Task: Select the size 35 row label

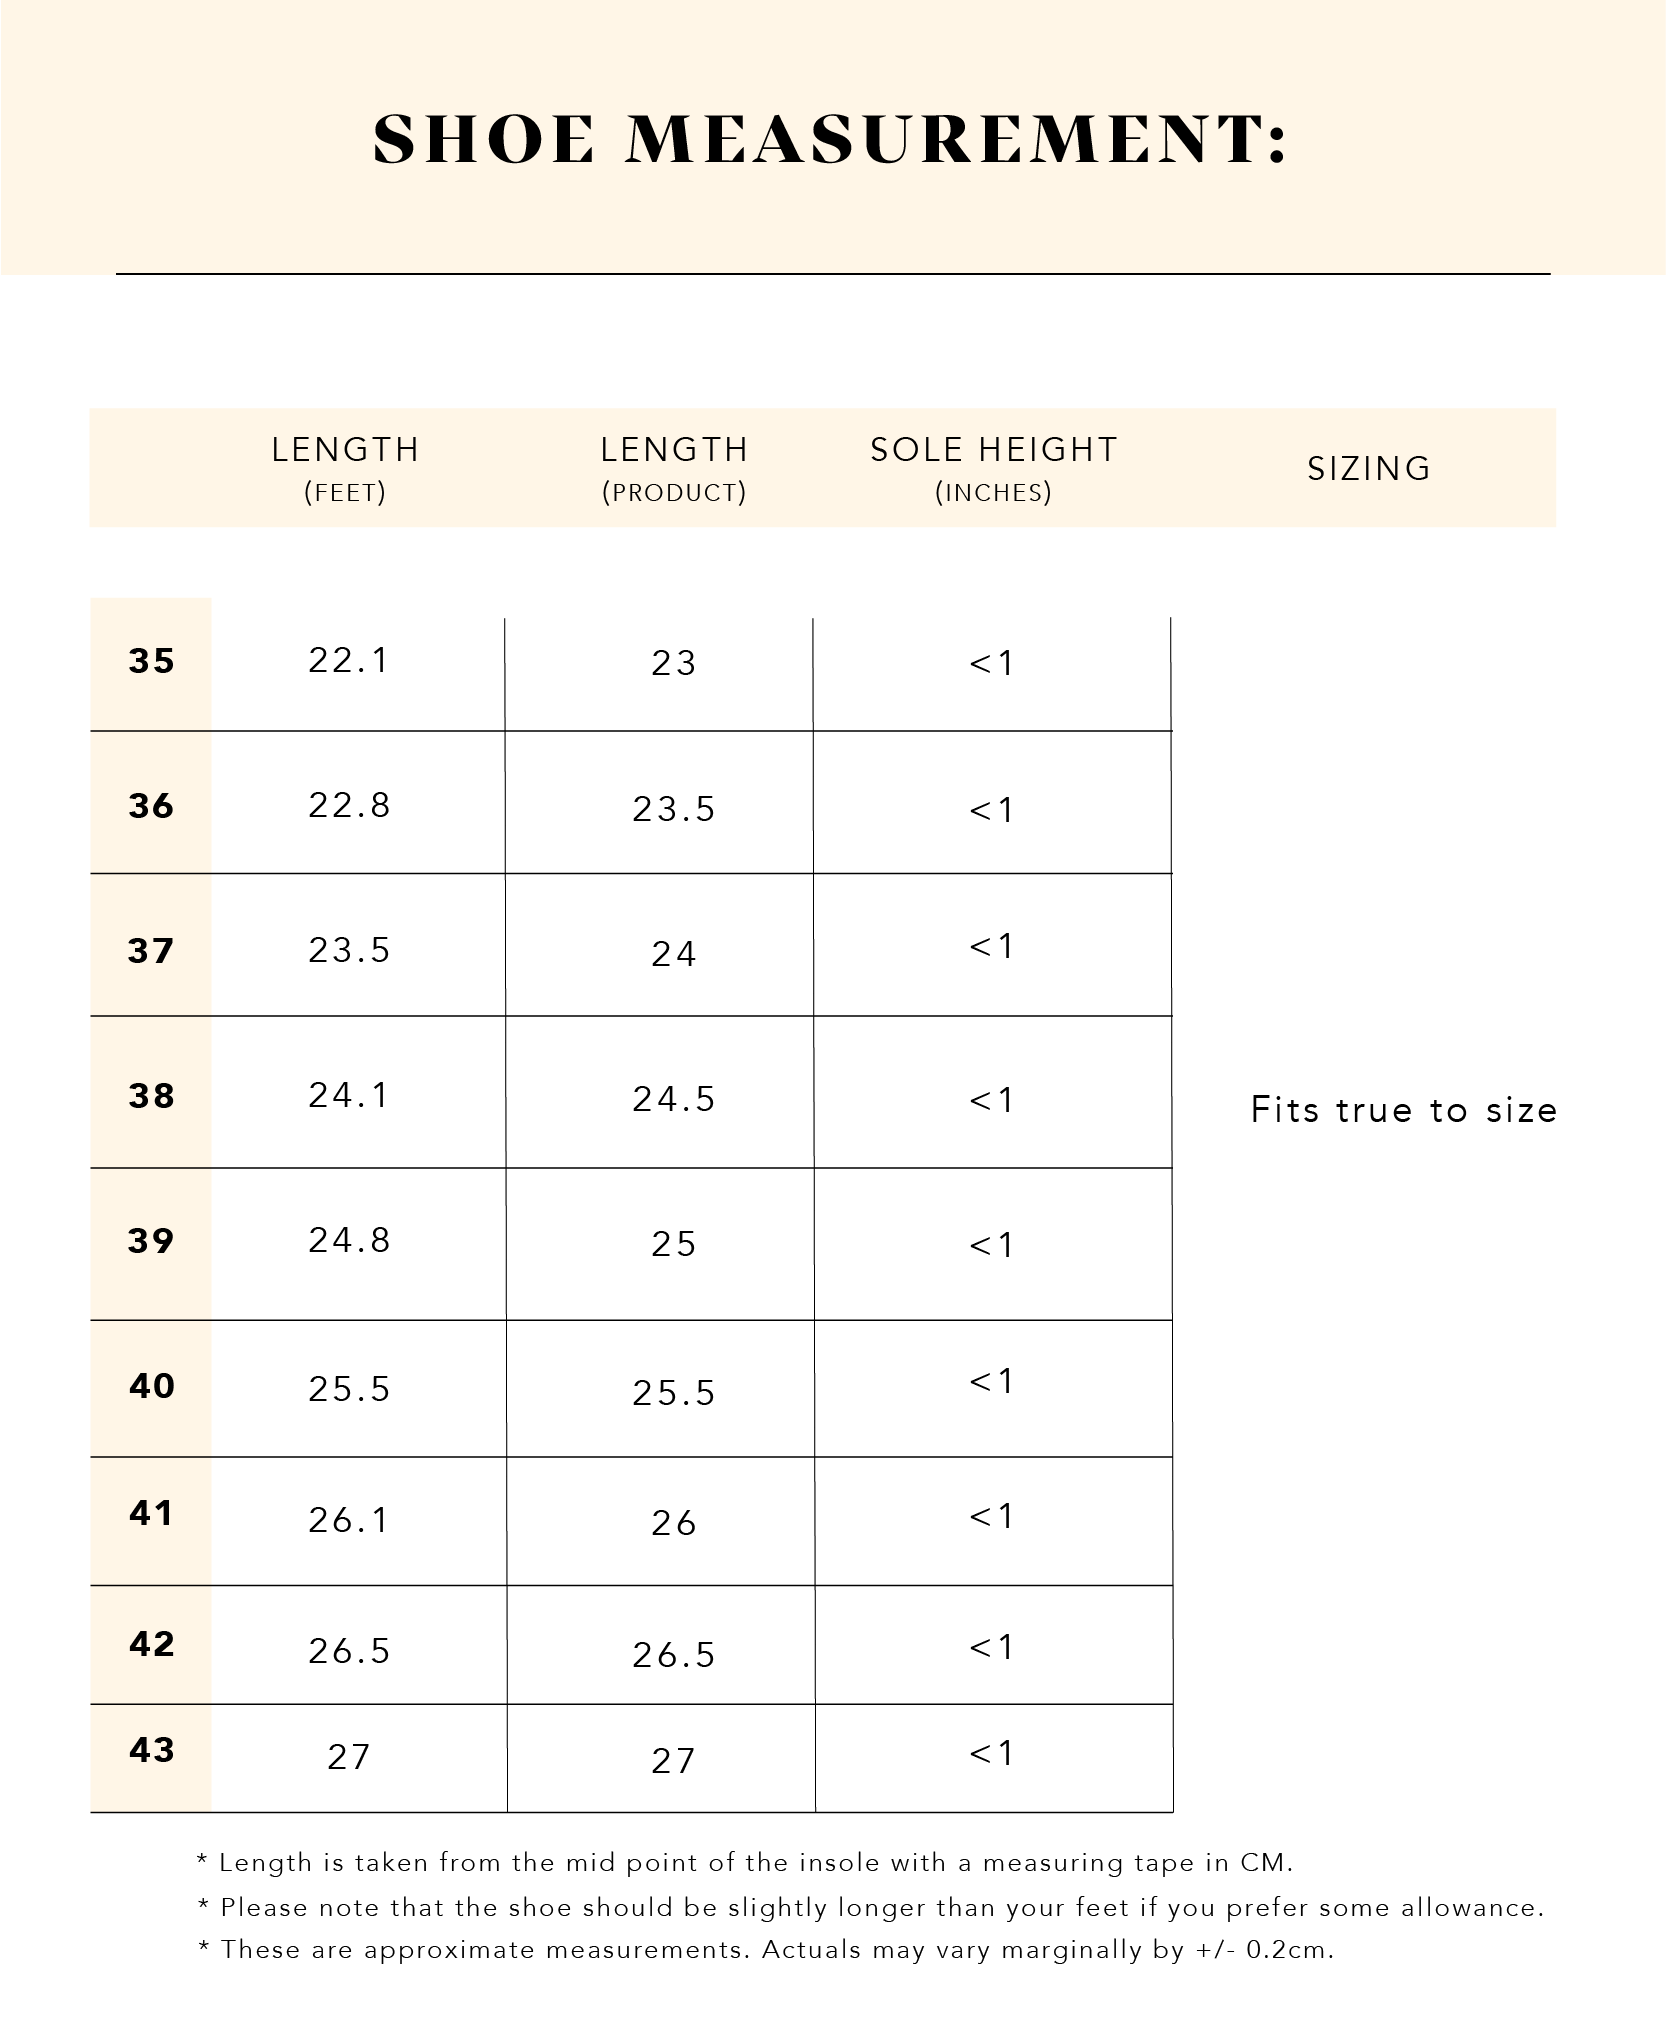Action: tap(151, 661)
